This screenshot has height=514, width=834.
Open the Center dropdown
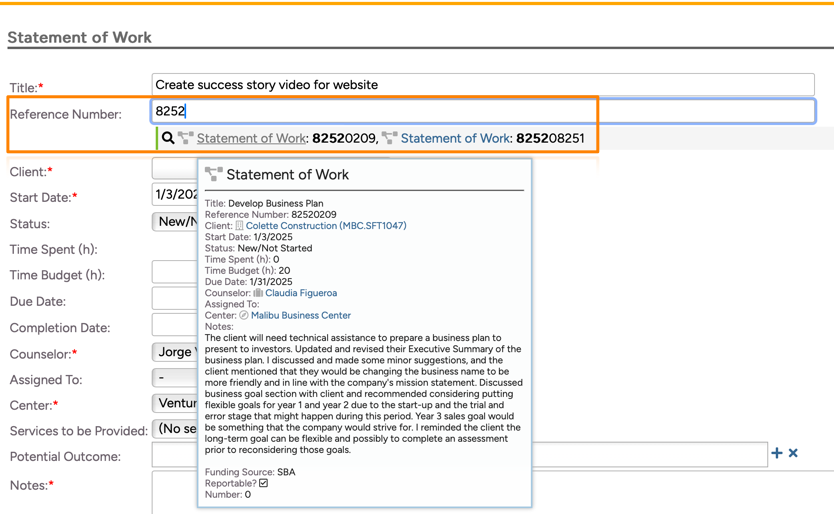pyautogui.click(x=175, y=404)
